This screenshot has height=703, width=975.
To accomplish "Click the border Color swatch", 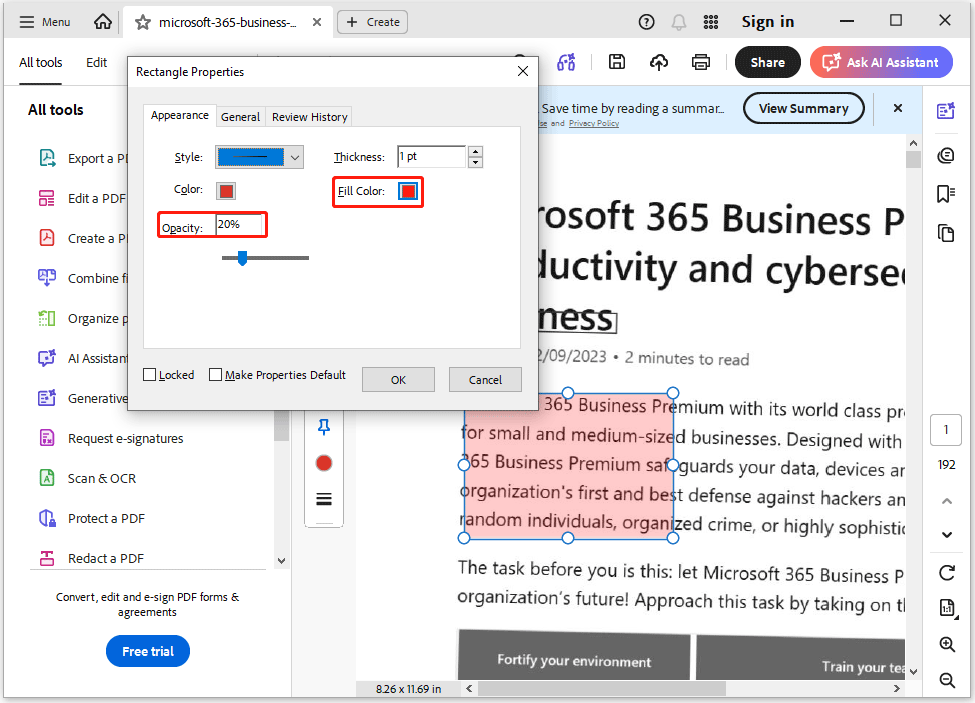I will (226, 191).
